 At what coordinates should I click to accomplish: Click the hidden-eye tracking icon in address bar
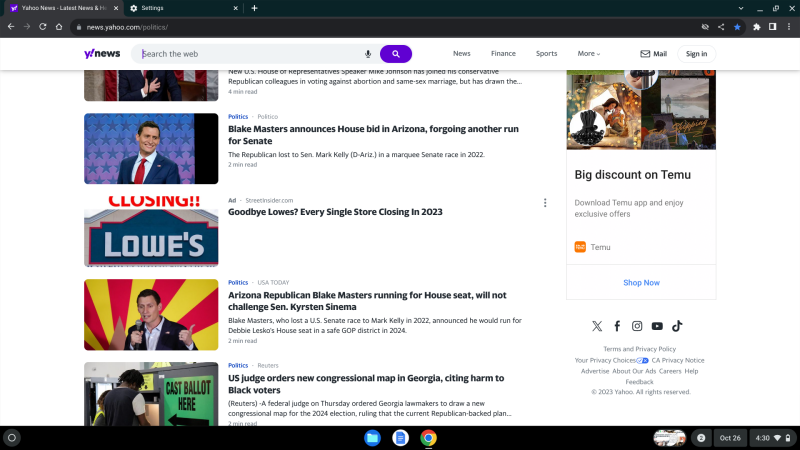705,27
